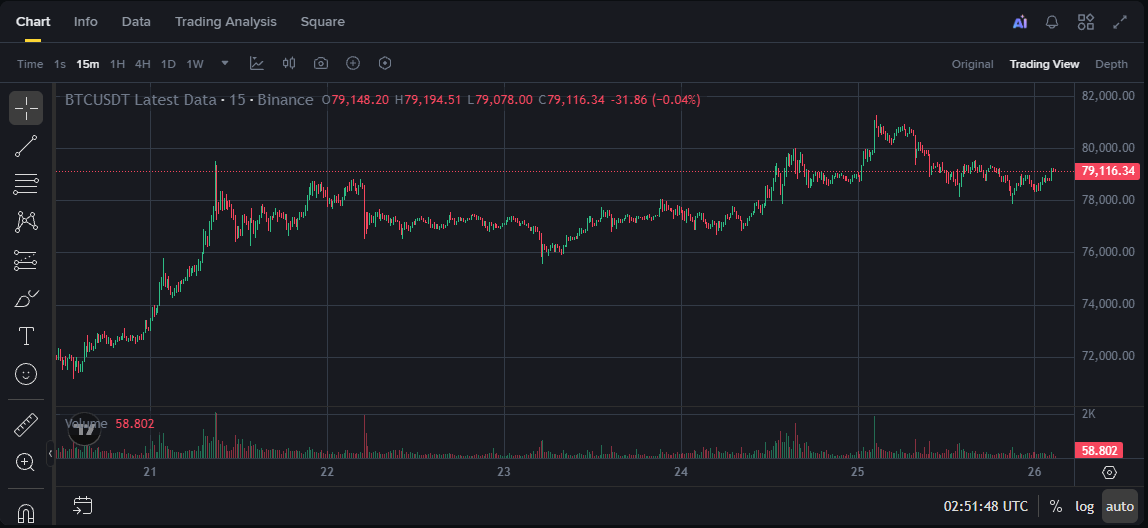The height and width of the screenshot is (528, 1148).
Task: Switch to Trading View chart
Action: tap(1044, 64)
